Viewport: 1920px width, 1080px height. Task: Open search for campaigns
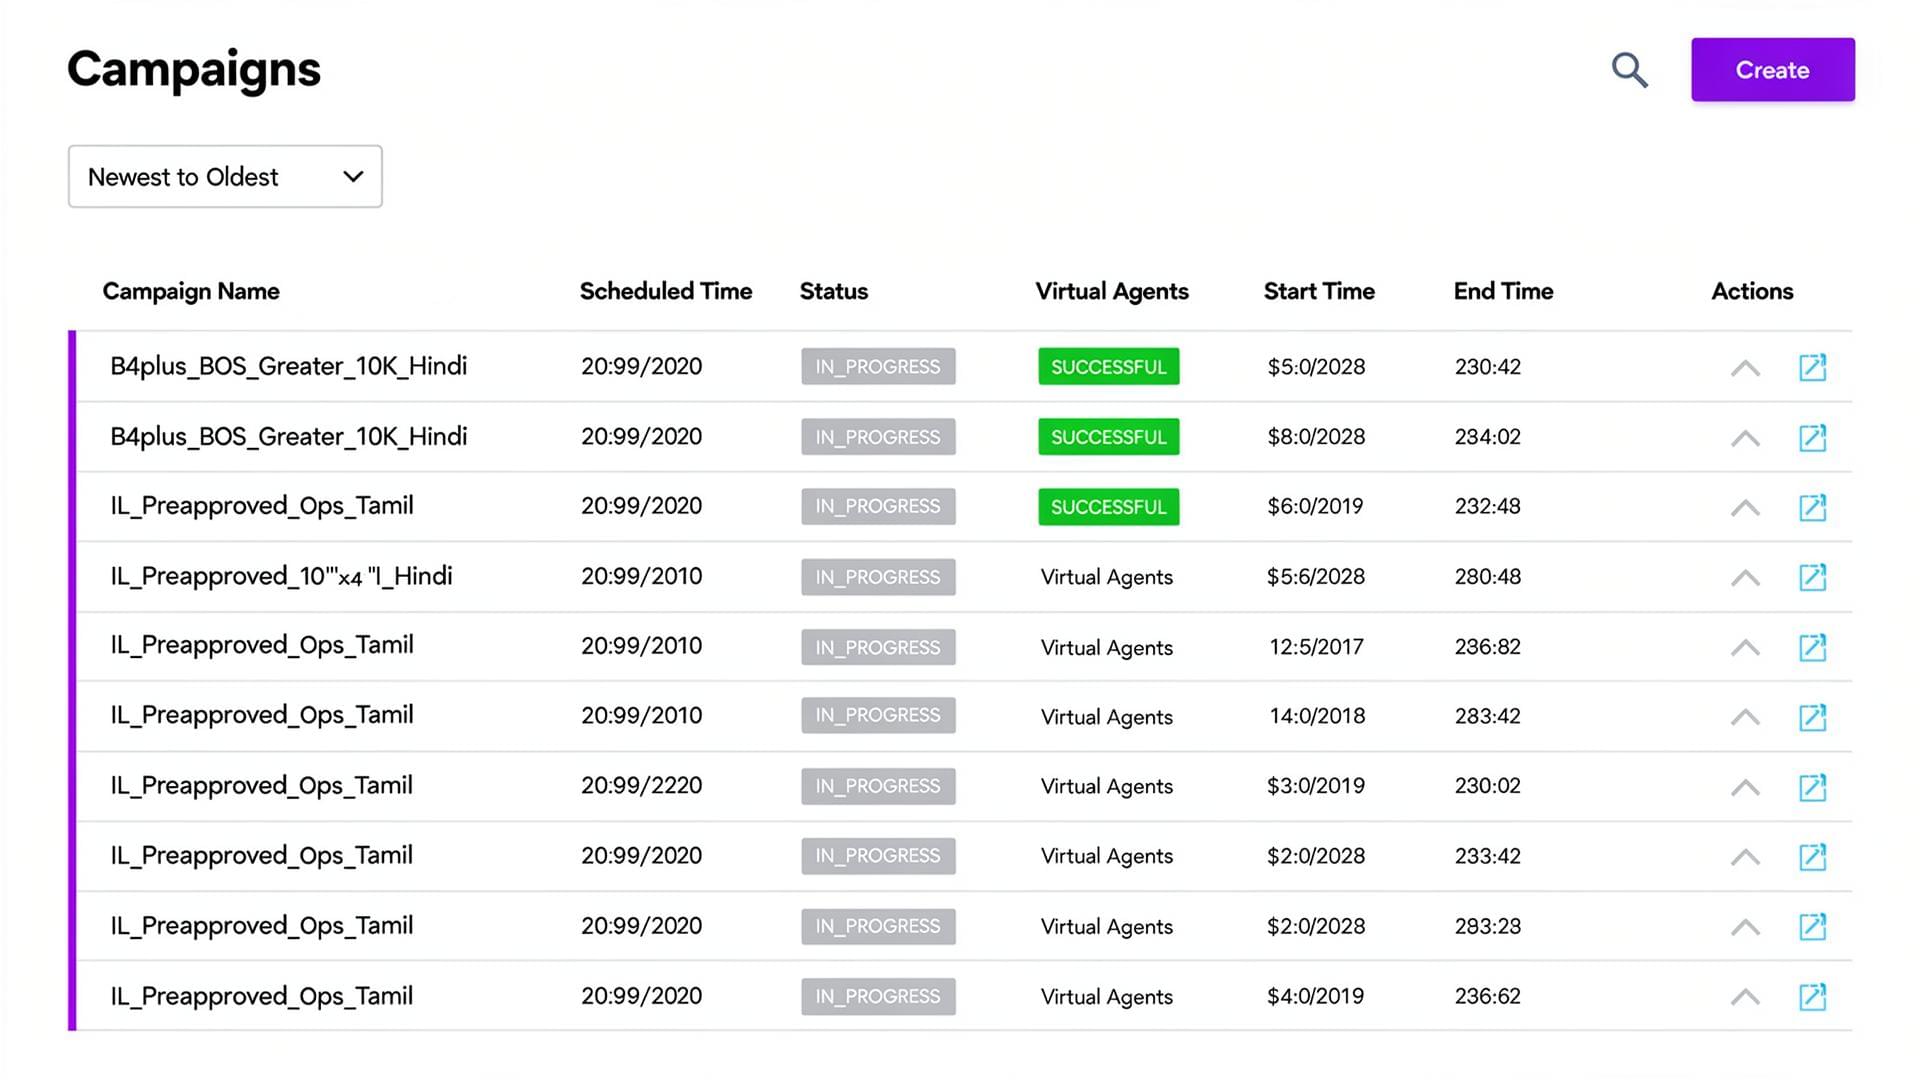1629,70
